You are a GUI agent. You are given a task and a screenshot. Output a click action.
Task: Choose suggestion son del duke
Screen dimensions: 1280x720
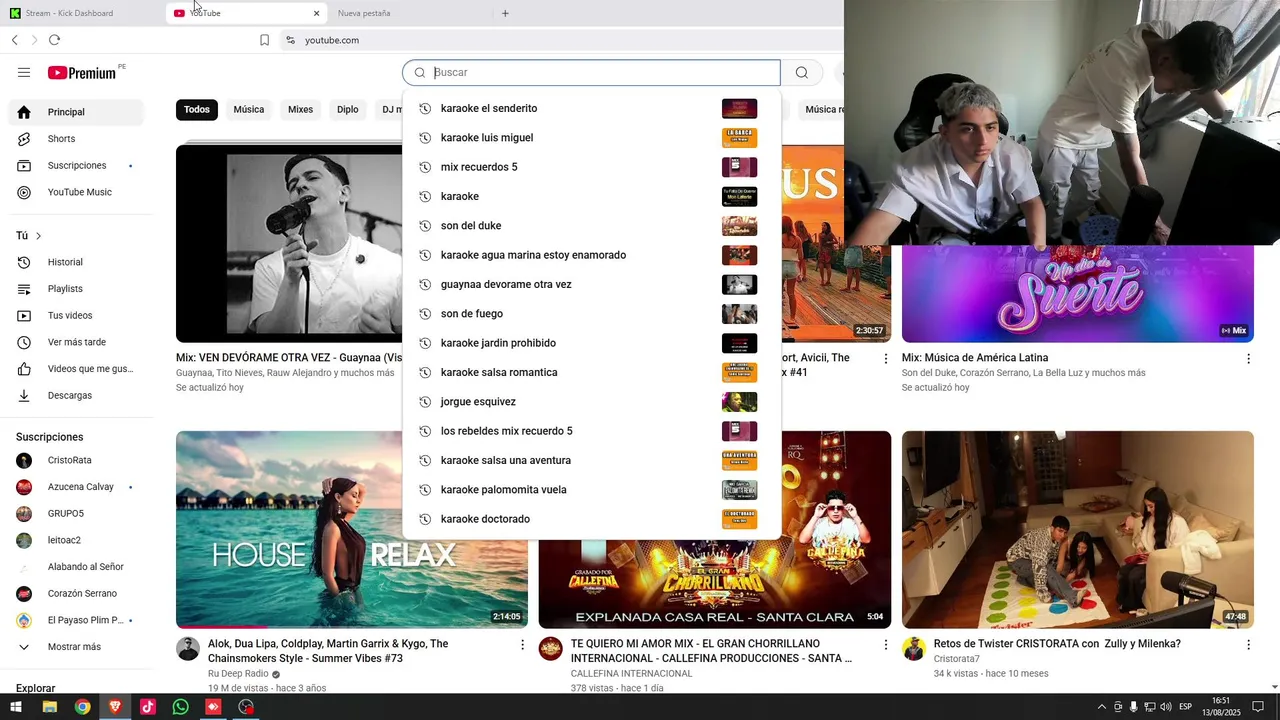(x=591, y=226)
